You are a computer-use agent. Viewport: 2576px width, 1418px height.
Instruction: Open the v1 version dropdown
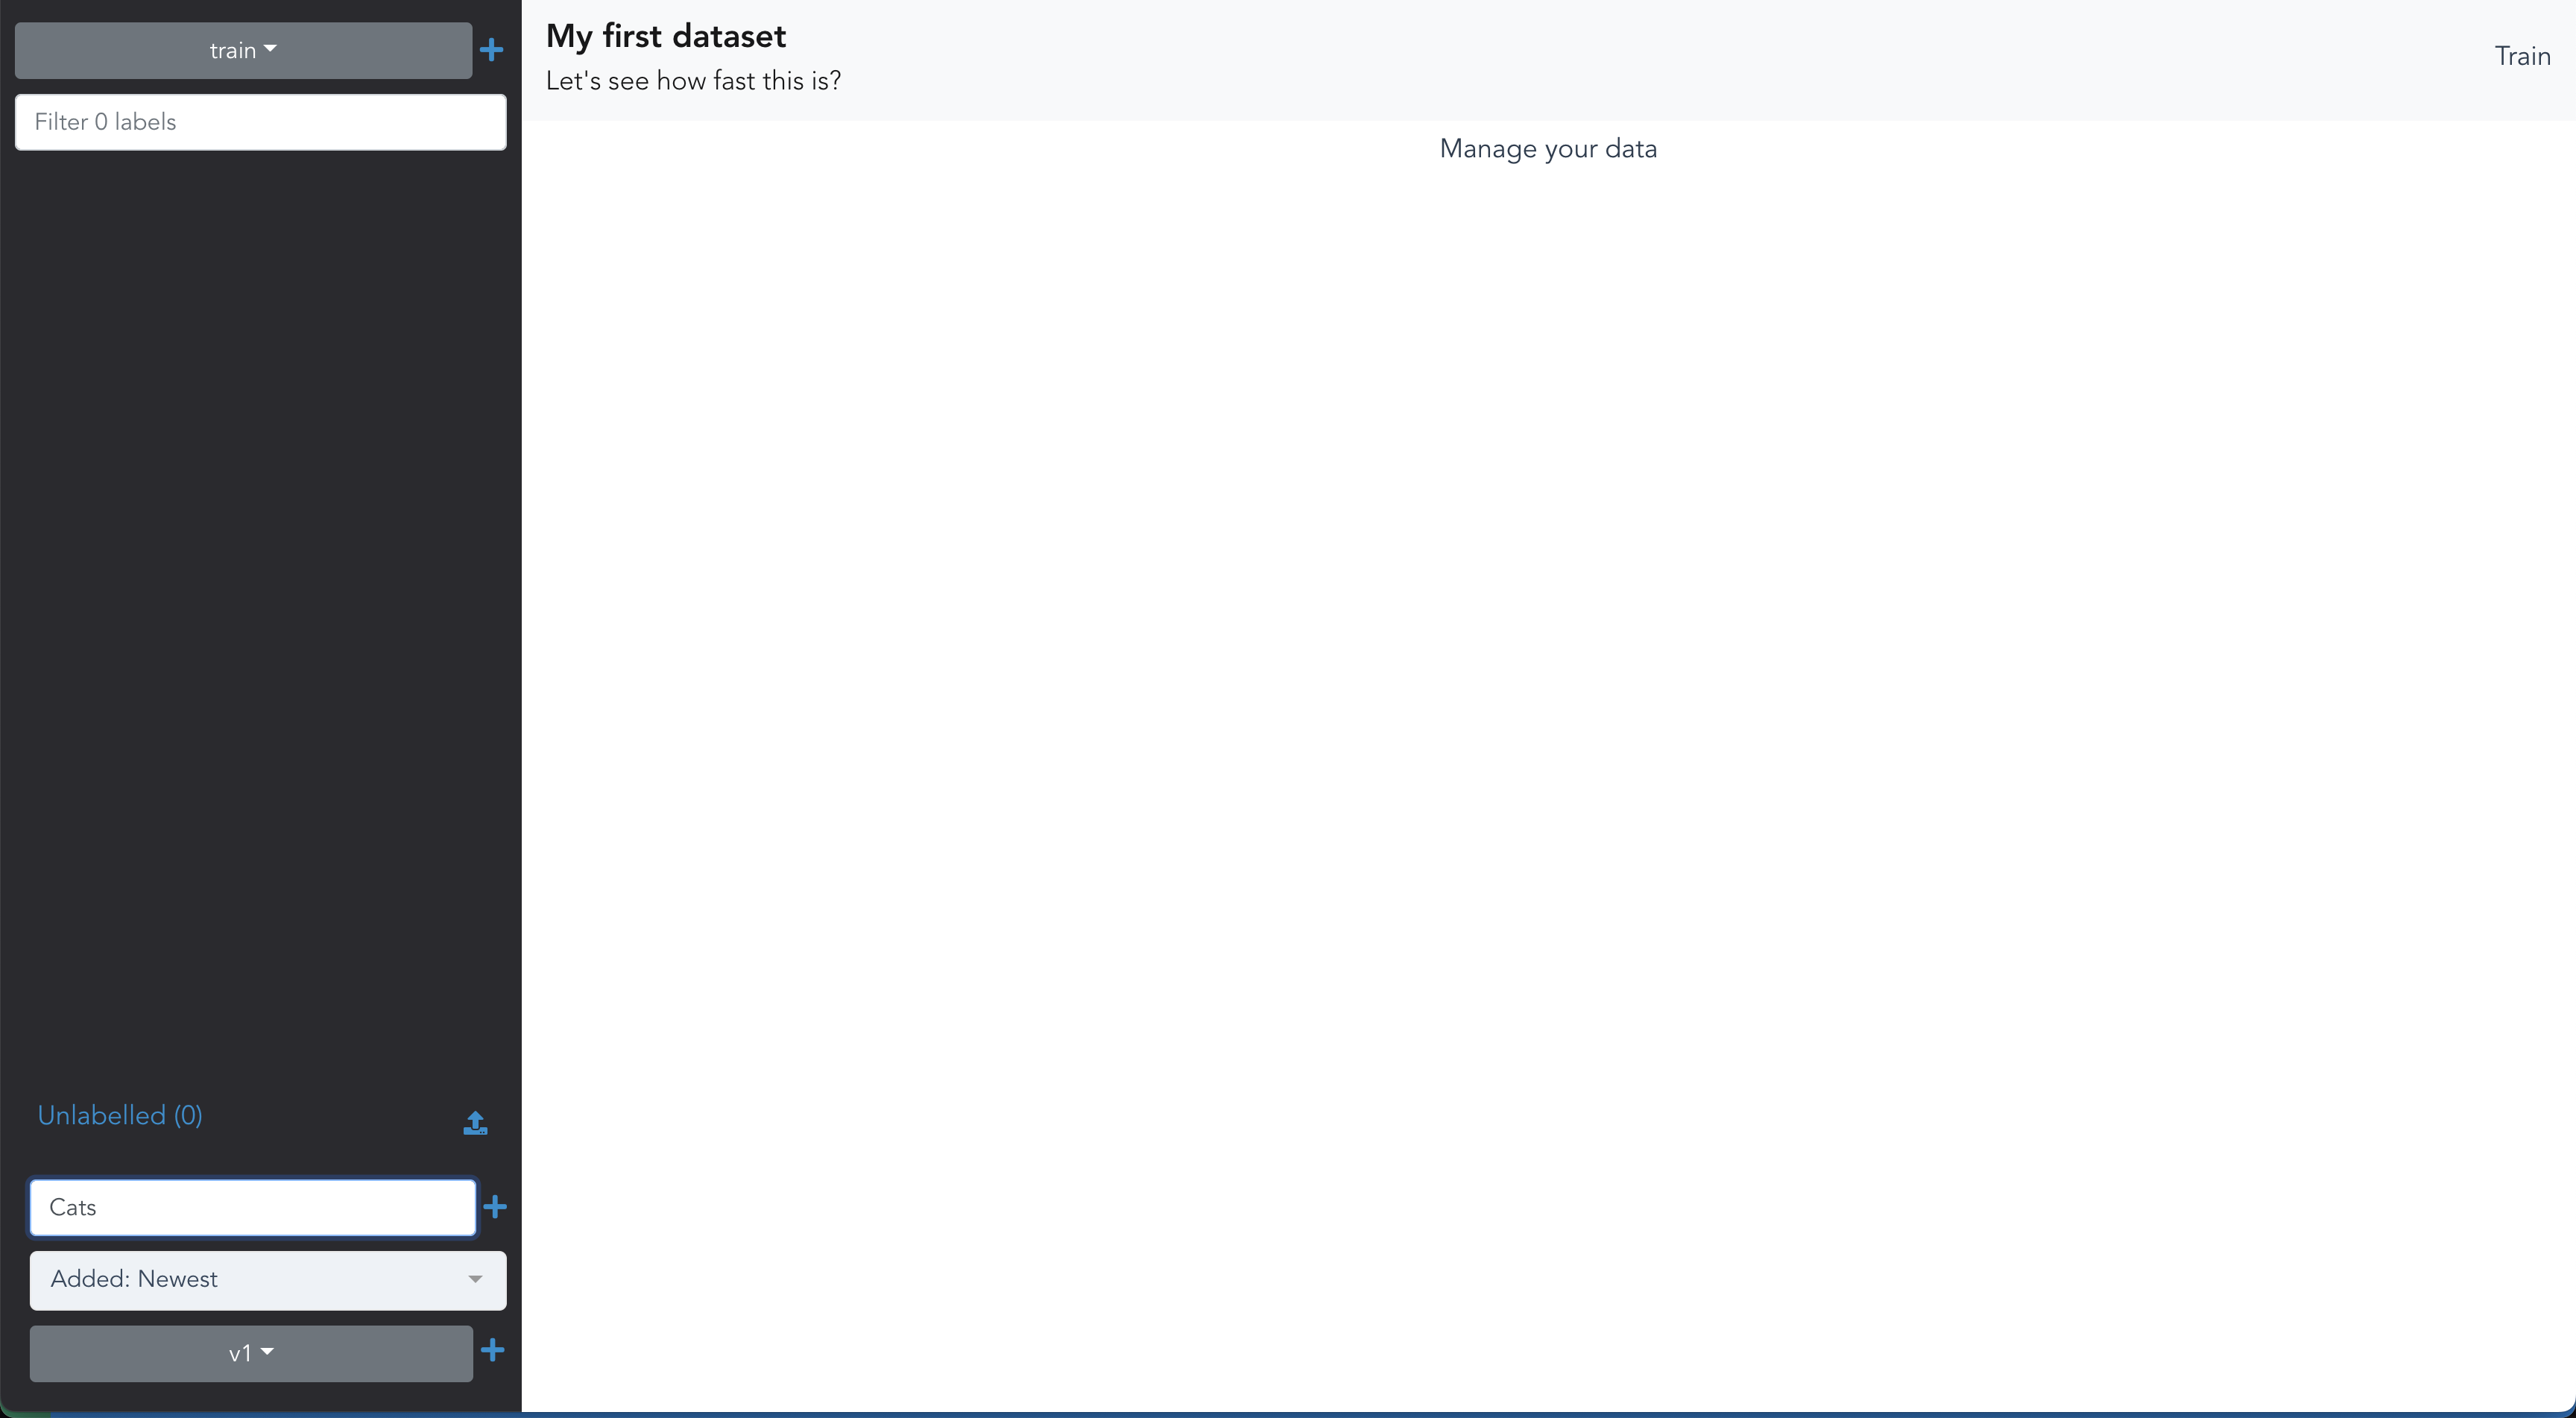[251, 1353]
